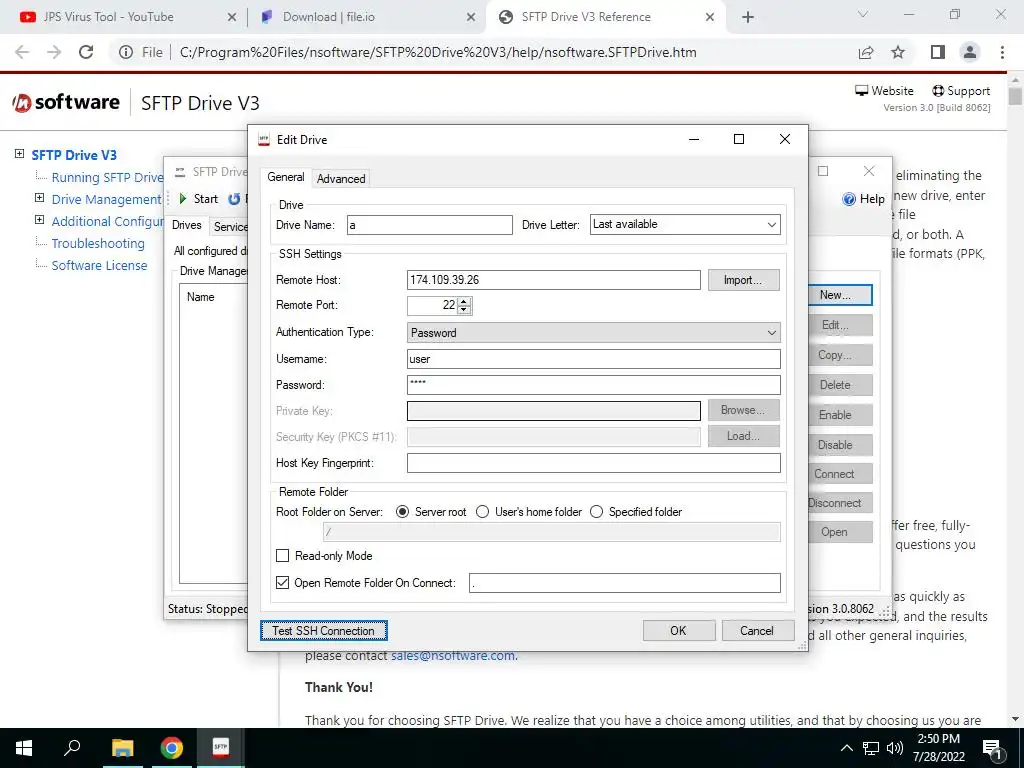Click the green Start icon in SFTP Drive window
The width and height of the screenshot is (1024, 768).
(x=183, y=199)
